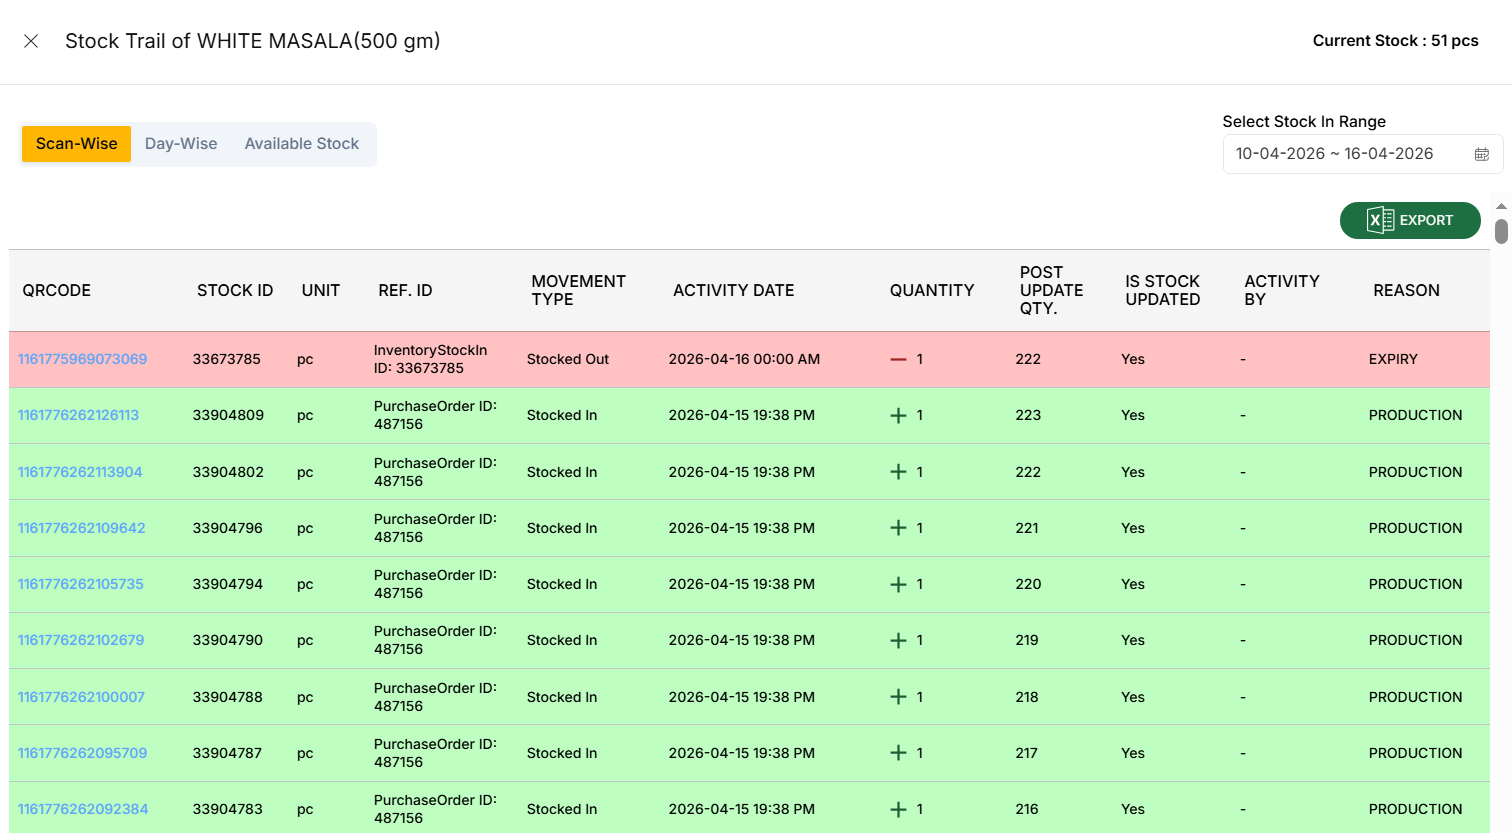Click plus icon in row with stock 33904796
This screenshot has height=833, width=1512.
pos(898,528)
